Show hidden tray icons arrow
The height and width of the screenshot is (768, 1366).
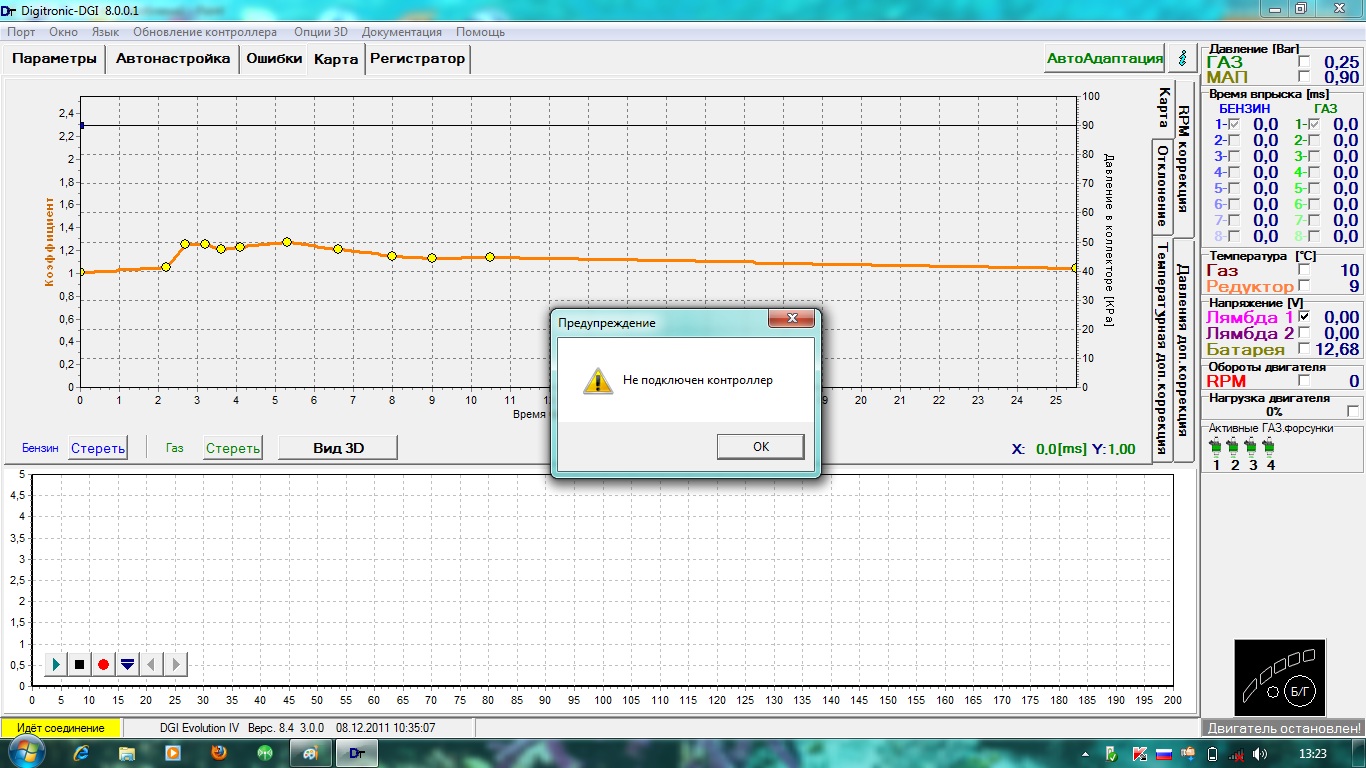[x=1087, y=753]
